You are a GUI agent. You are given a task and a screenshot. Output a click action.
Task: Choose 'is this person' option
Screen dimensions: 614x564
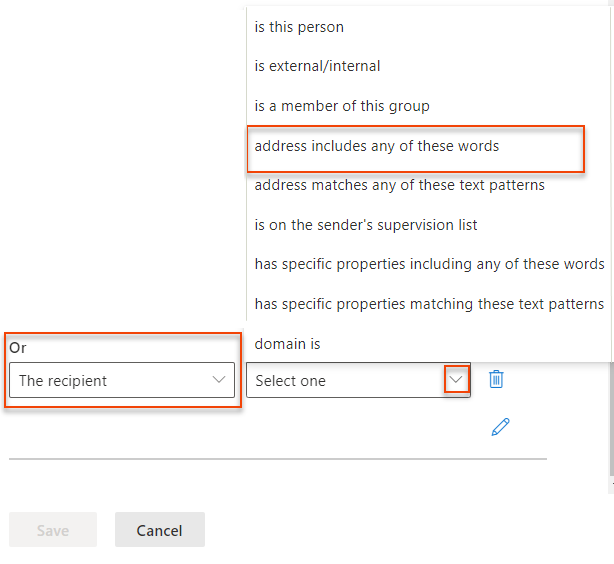pyautogui.click(x=299, y=27)
